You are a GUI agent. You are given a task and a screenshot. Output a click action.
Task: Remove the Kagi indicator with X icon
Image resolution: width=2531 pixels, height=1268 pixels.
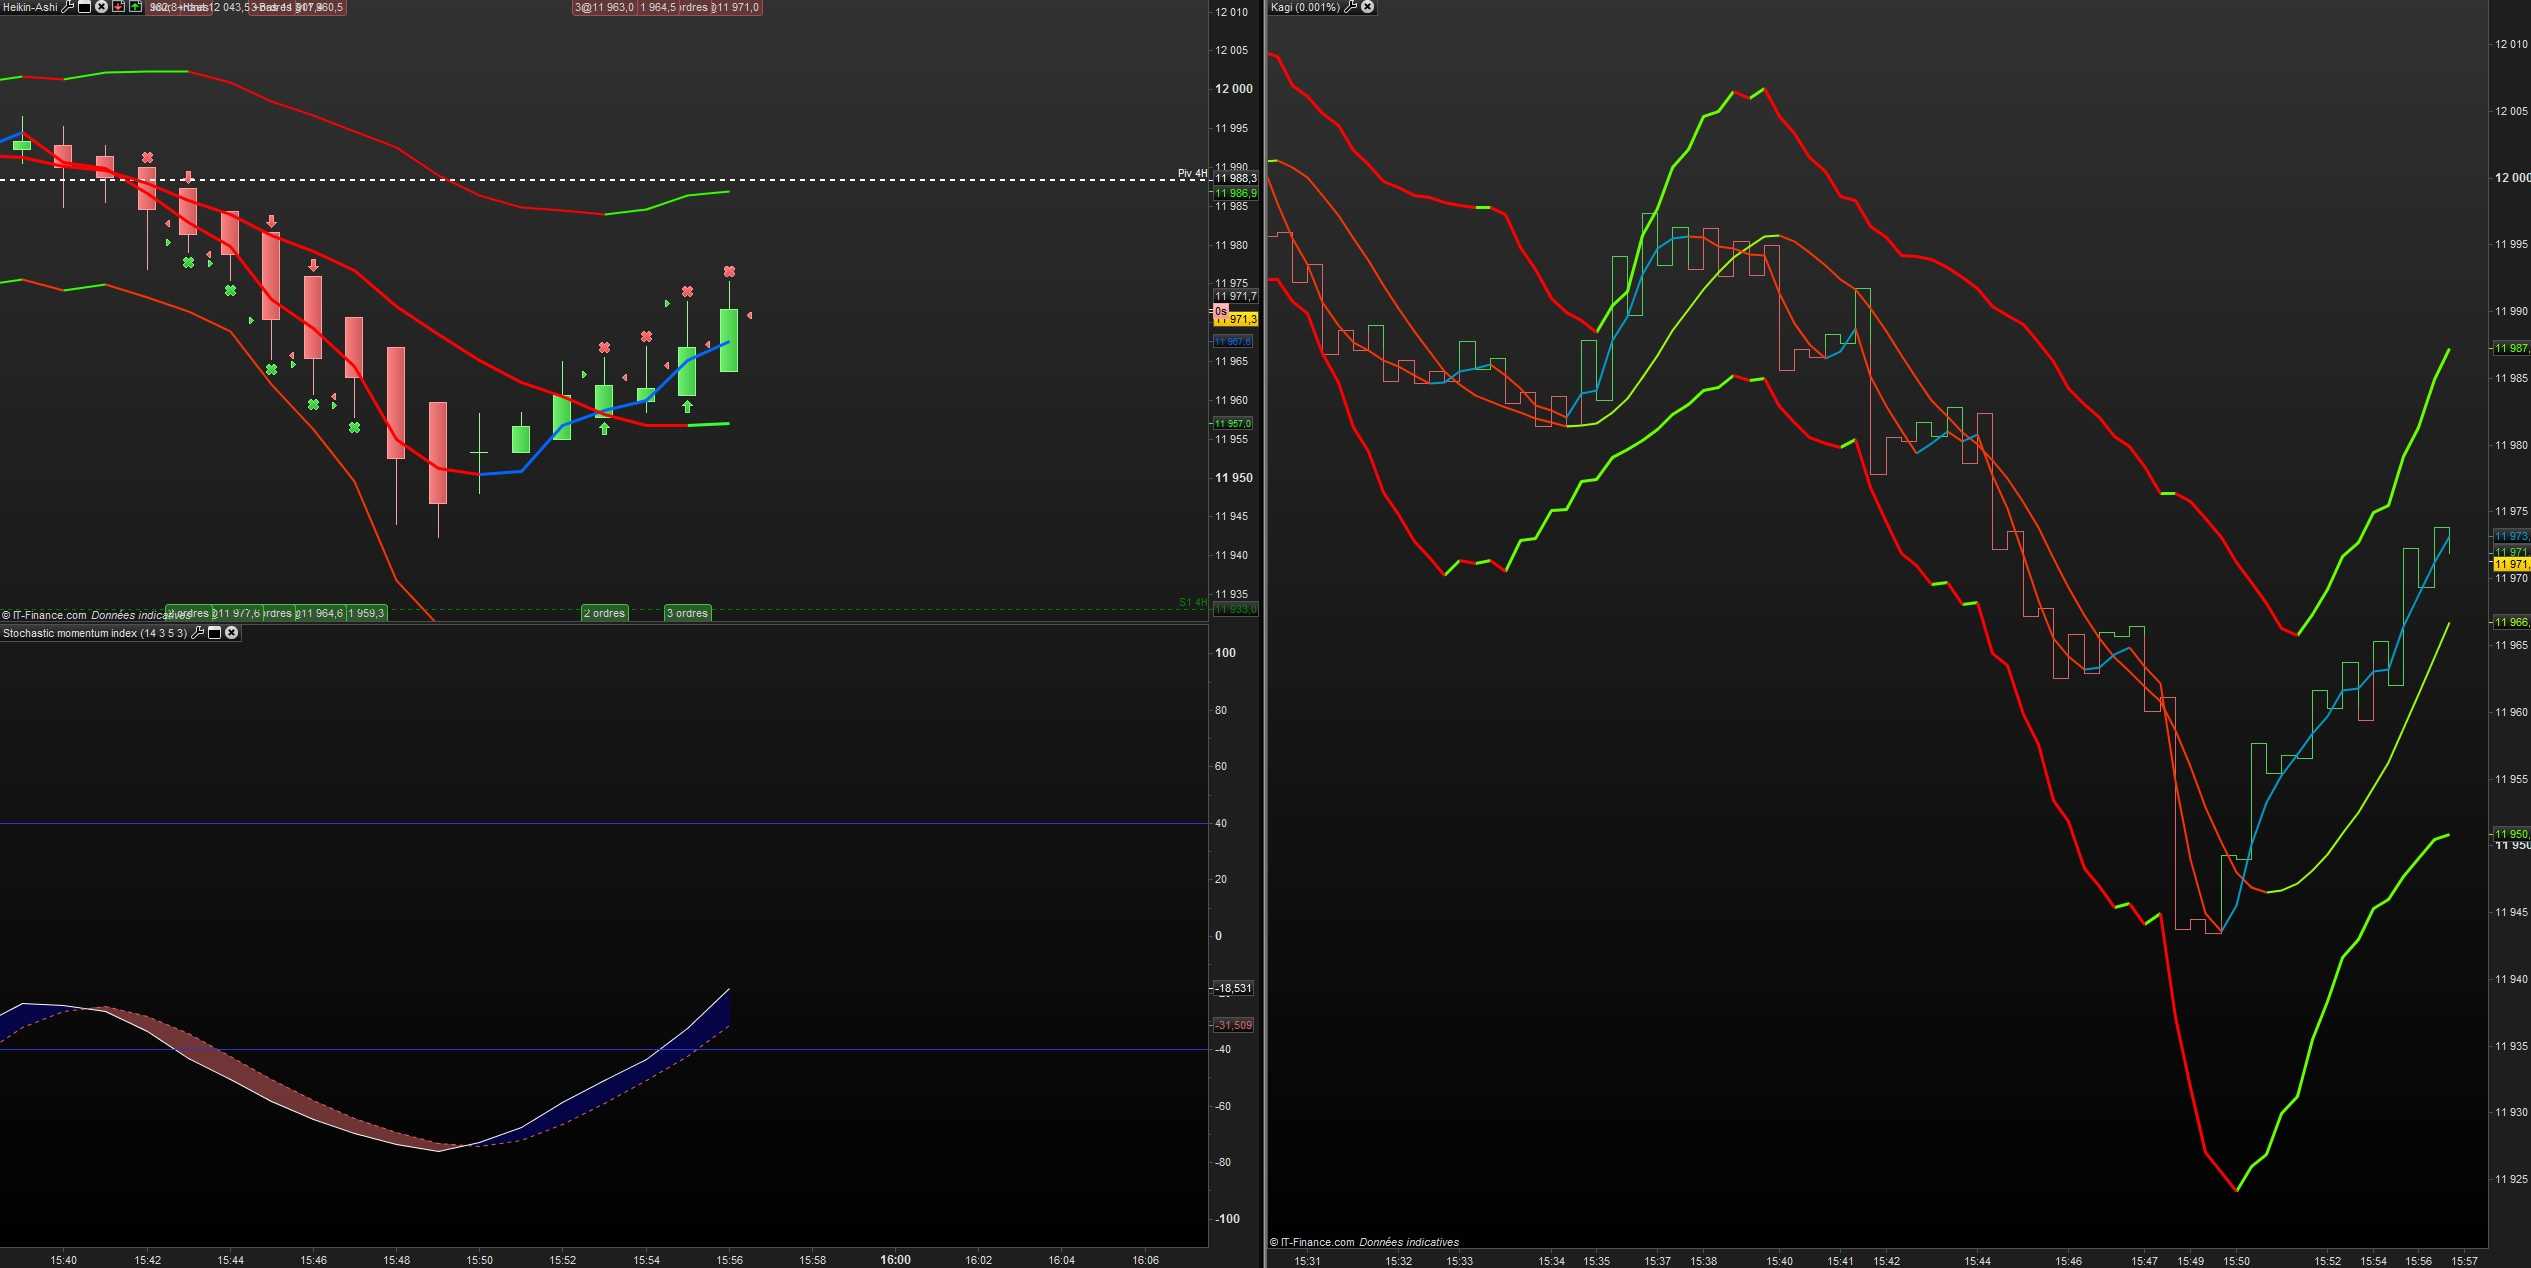click(x=1367, y=7)
